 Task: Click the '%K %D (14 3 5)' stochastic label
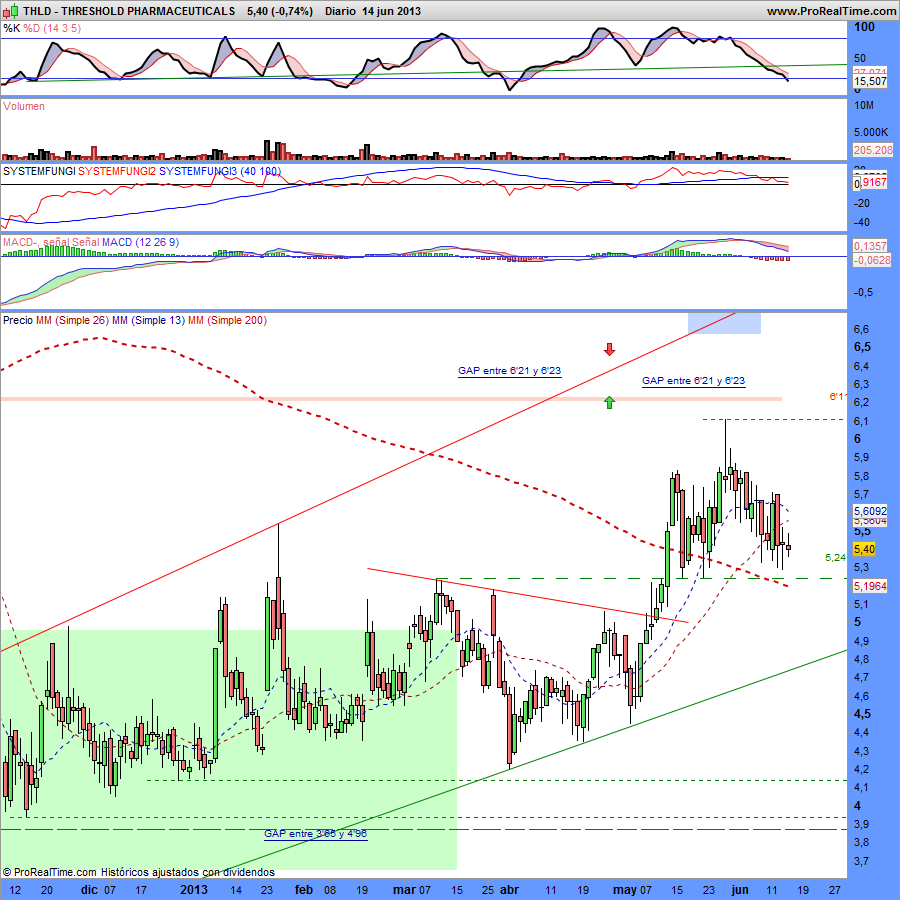42,28
